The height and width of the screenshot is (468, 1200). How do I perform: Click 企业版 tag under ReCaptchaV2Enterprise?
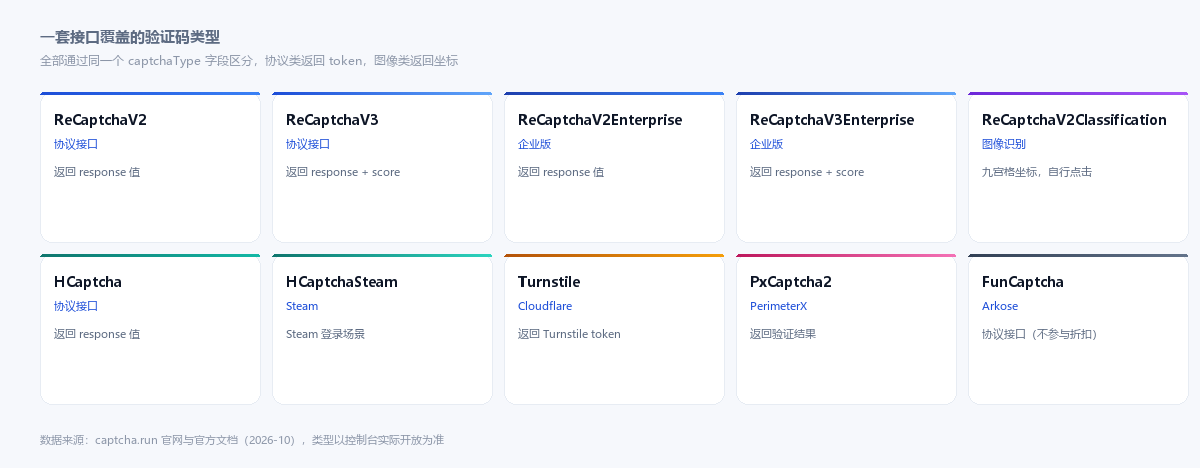pos(534,144)
